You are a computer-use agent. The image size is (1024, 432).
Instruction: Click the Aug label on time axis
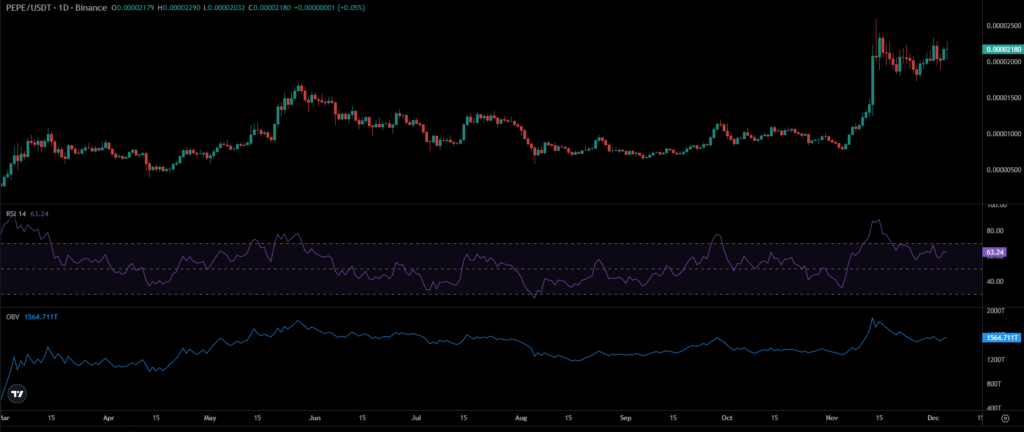(520, 416)
